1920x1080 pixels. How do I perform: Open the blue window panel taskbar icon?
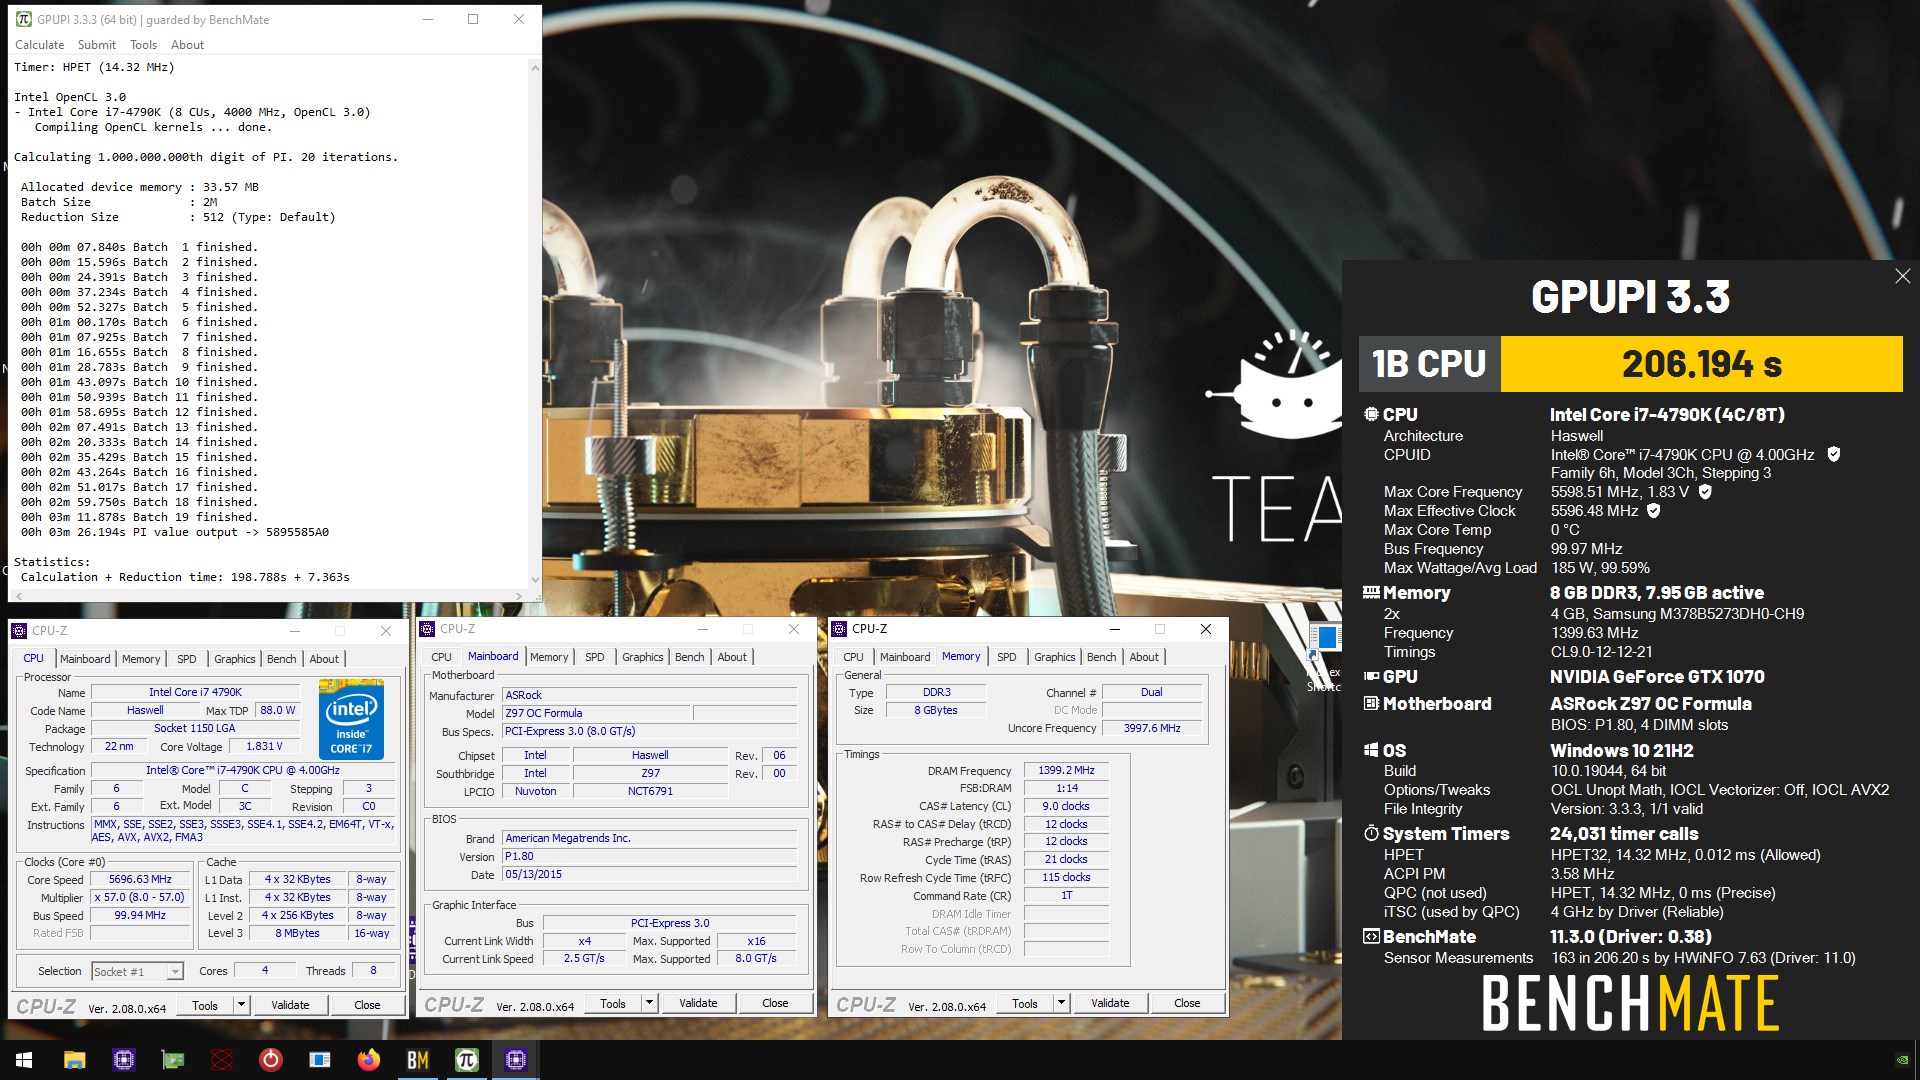tap(320, 1060)
